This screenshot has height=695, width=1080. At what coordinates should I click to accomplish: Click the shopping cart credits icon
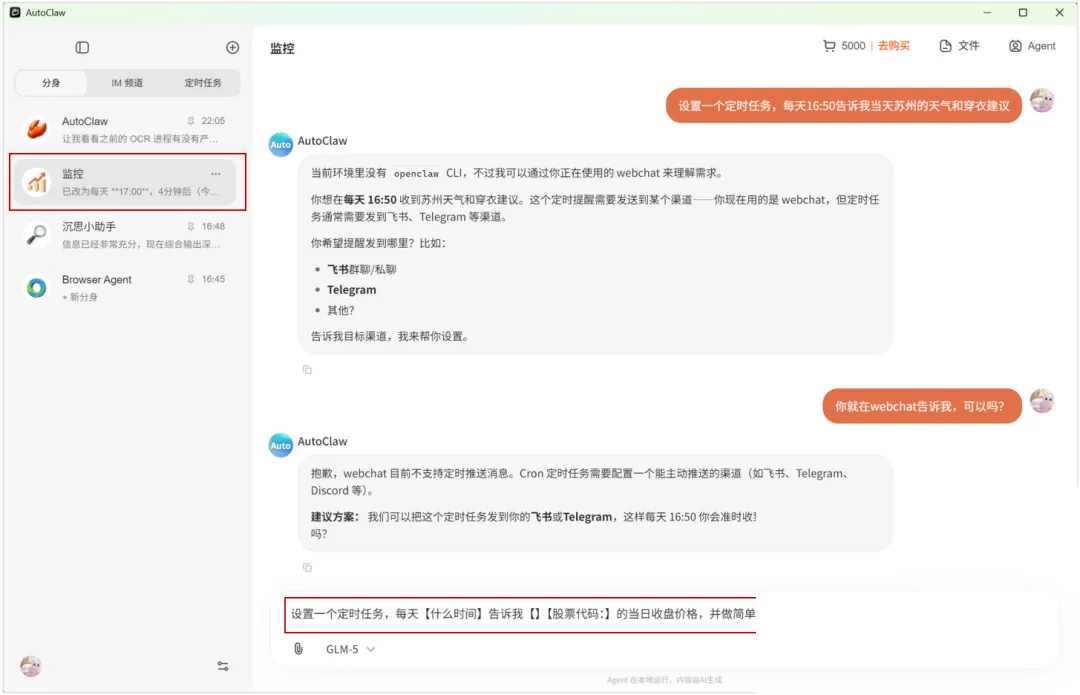[829, 45]
